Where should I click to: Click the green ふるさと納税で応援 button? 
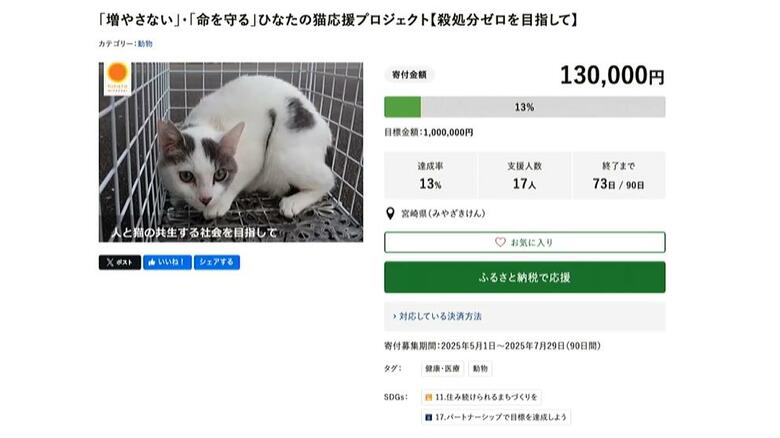[524, 277]
